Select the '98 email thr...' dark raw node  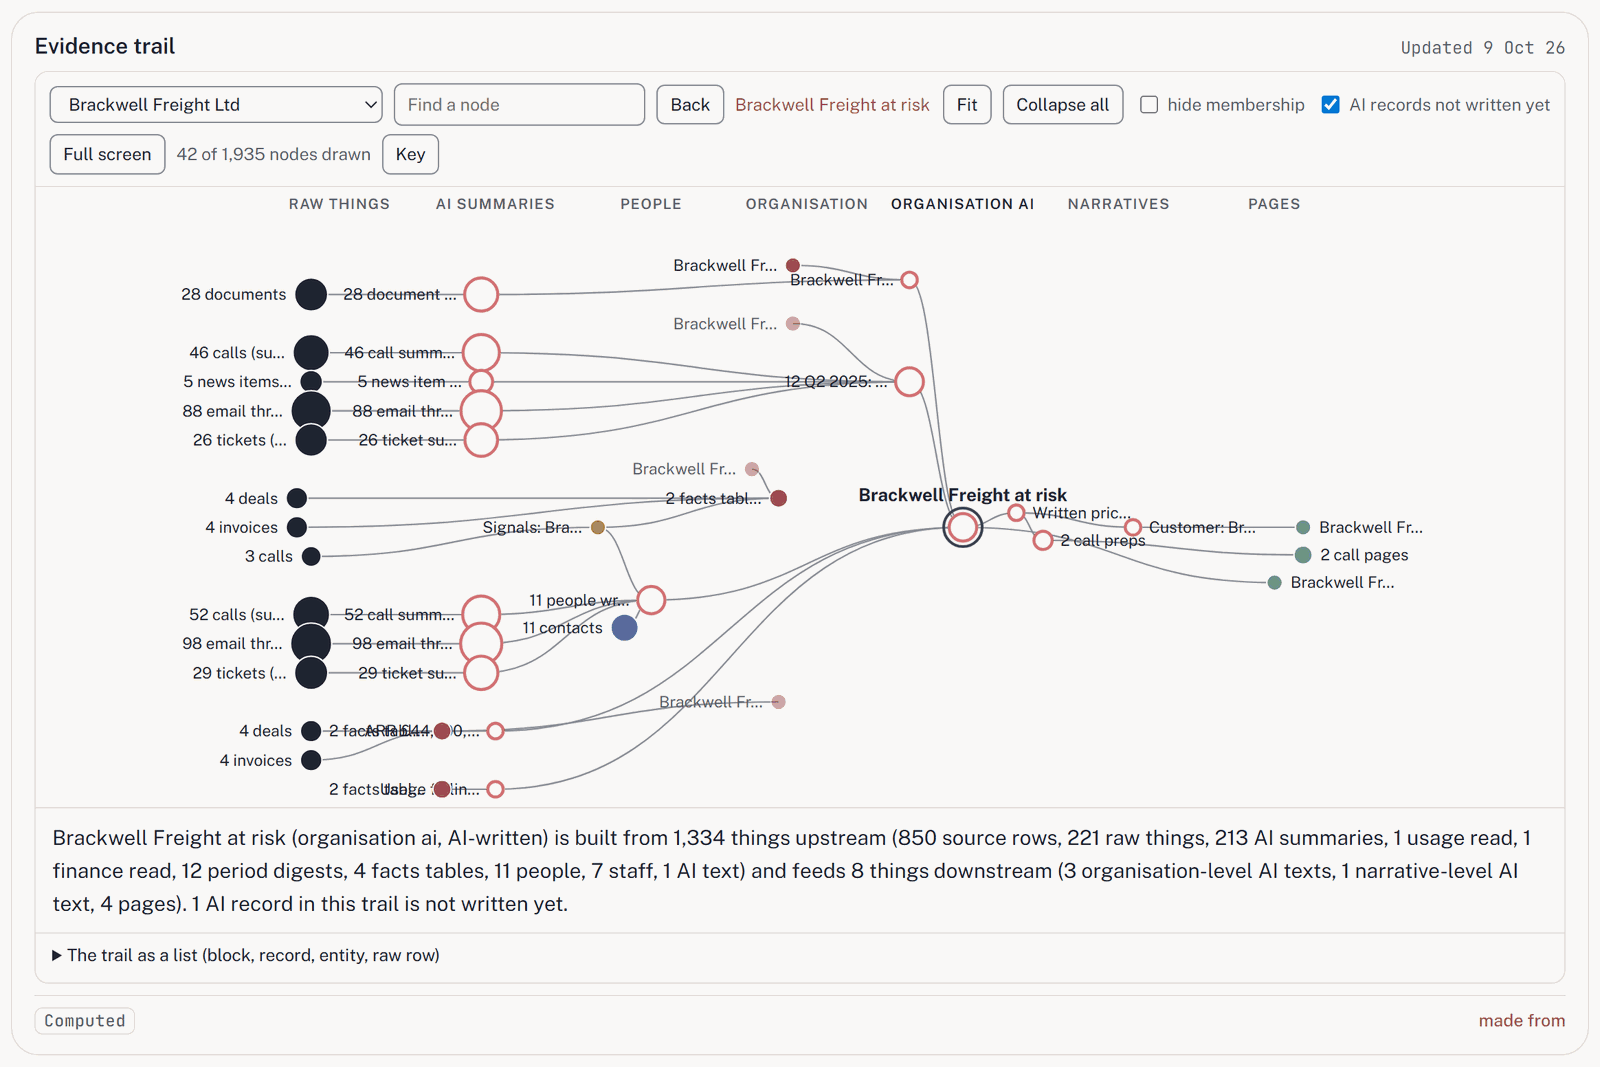pos(311,643)
